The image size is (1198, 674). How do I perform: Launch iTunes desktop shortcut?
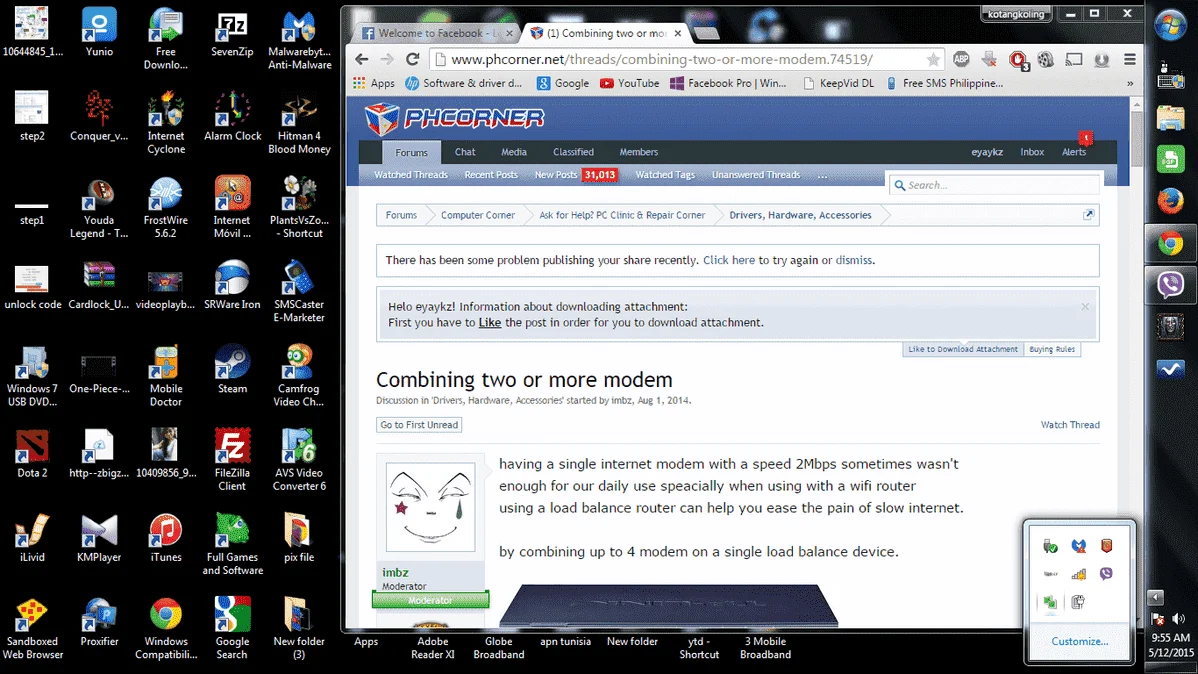pyautogui.click(x=166, y=537)
